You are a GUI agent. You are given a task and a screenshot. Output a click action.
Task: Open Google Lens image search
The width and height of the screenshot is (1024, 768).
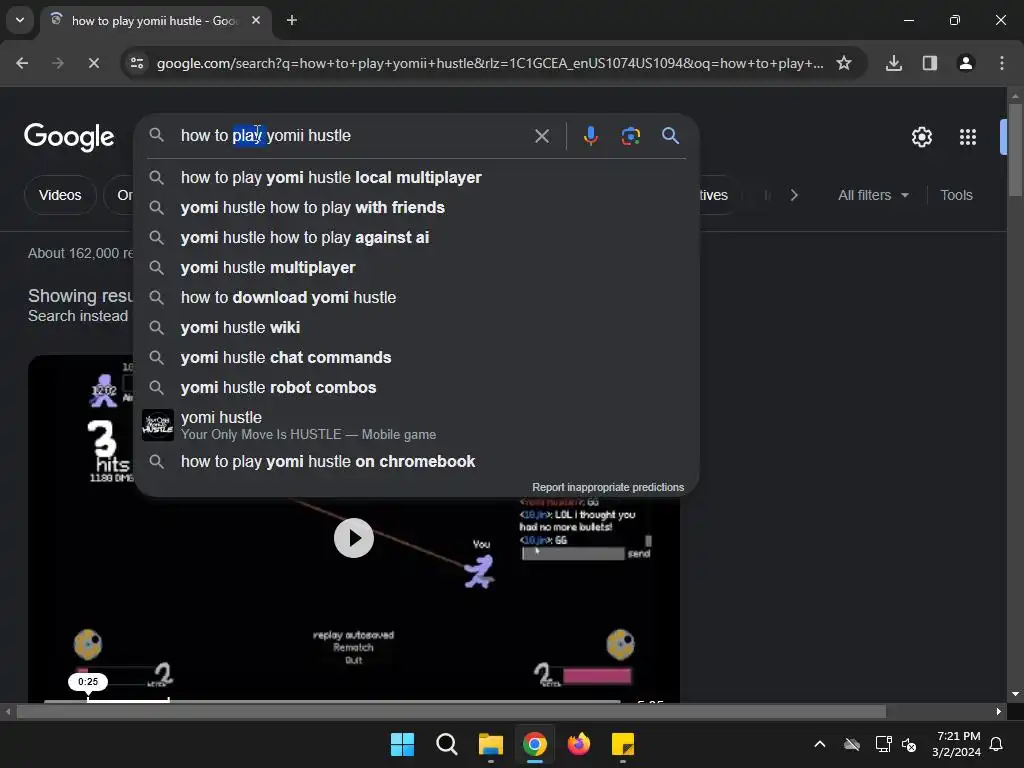[x=630, y=136]
